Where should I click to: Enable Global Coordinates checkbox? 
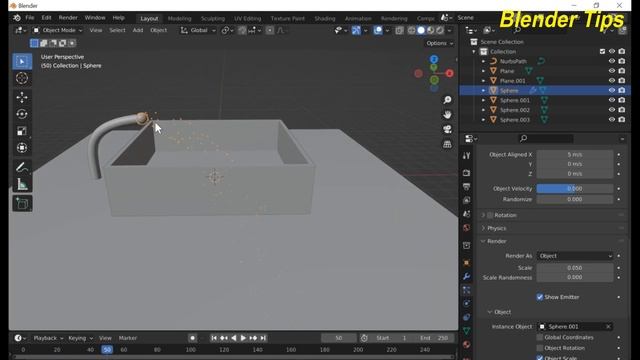[x=540, y=337]
